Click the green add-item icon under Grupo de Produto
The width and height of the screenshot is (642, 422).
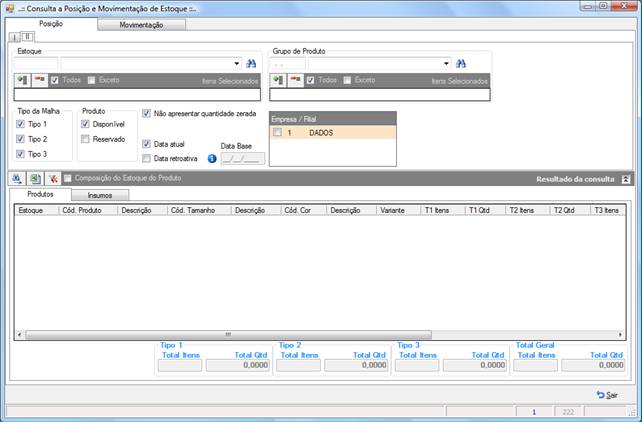click(278, 80)
